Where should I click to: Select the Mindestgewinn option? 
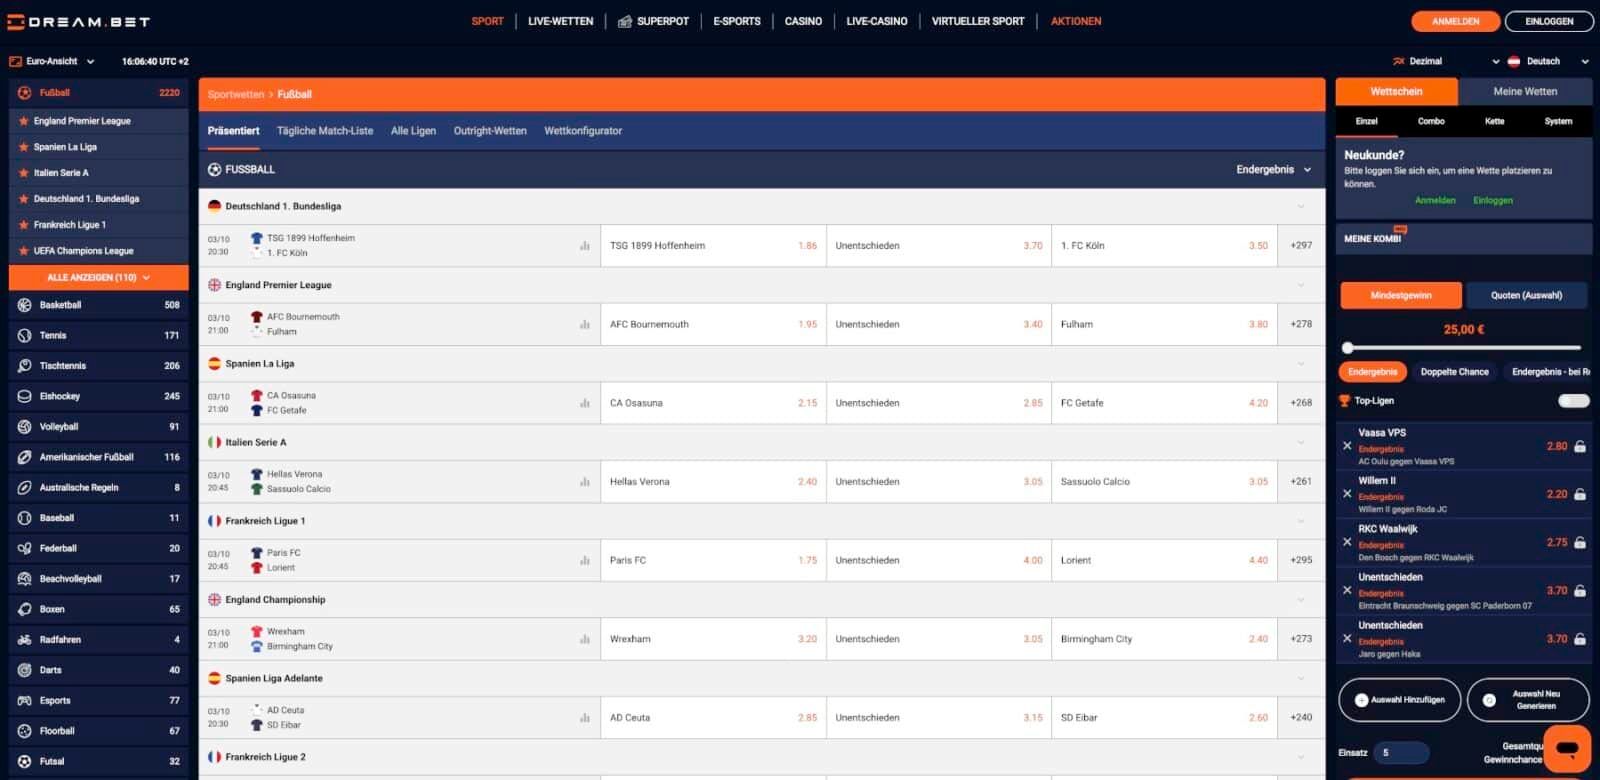(x=1400, y=295)
